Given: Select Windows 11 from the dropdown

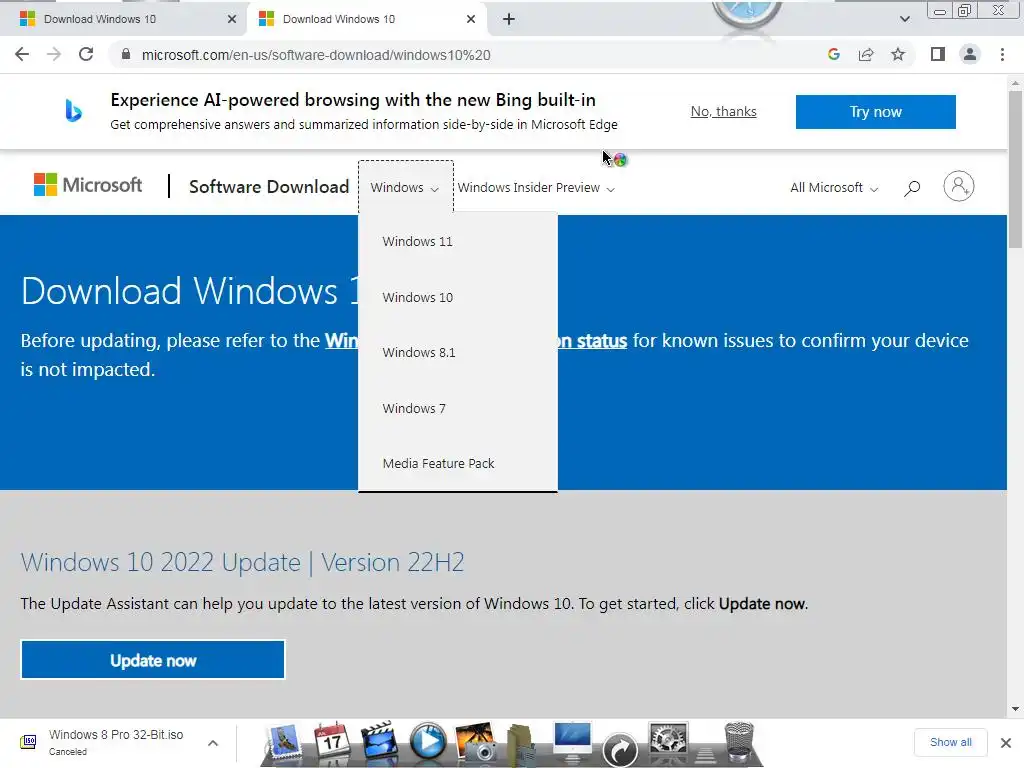Looking at the screenshot, I should tap(458, 242).
